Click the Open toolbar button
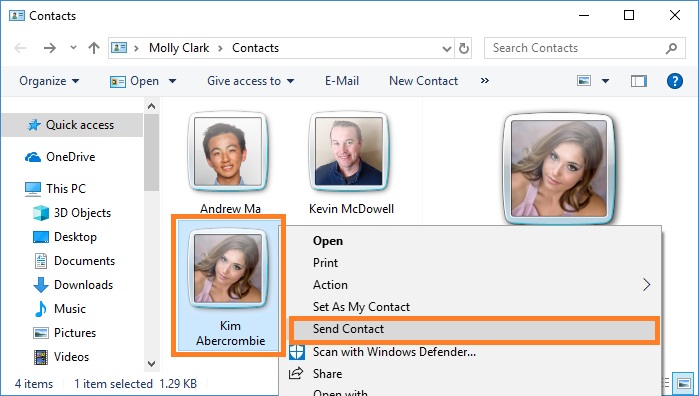This screenshot has width=699, height=396. pos(134,81)
